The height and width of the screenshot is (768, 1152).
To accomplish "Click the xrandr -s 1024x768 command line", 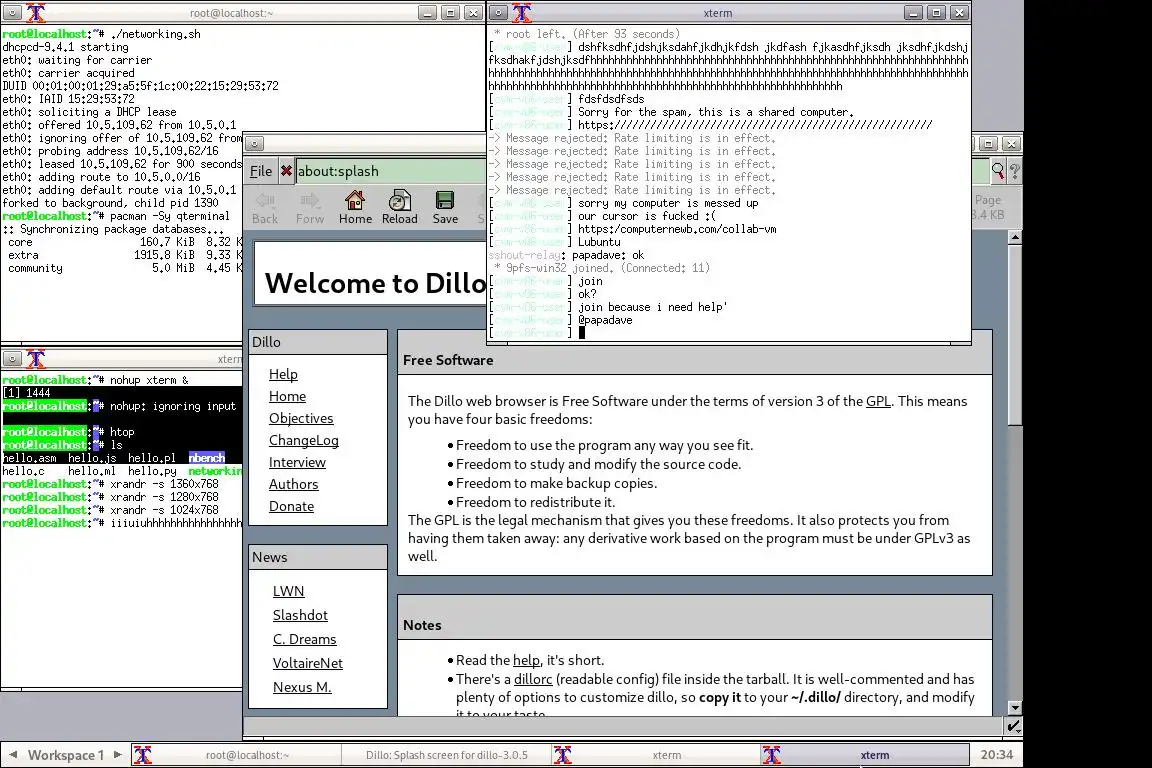I will (x=164, y=510).
